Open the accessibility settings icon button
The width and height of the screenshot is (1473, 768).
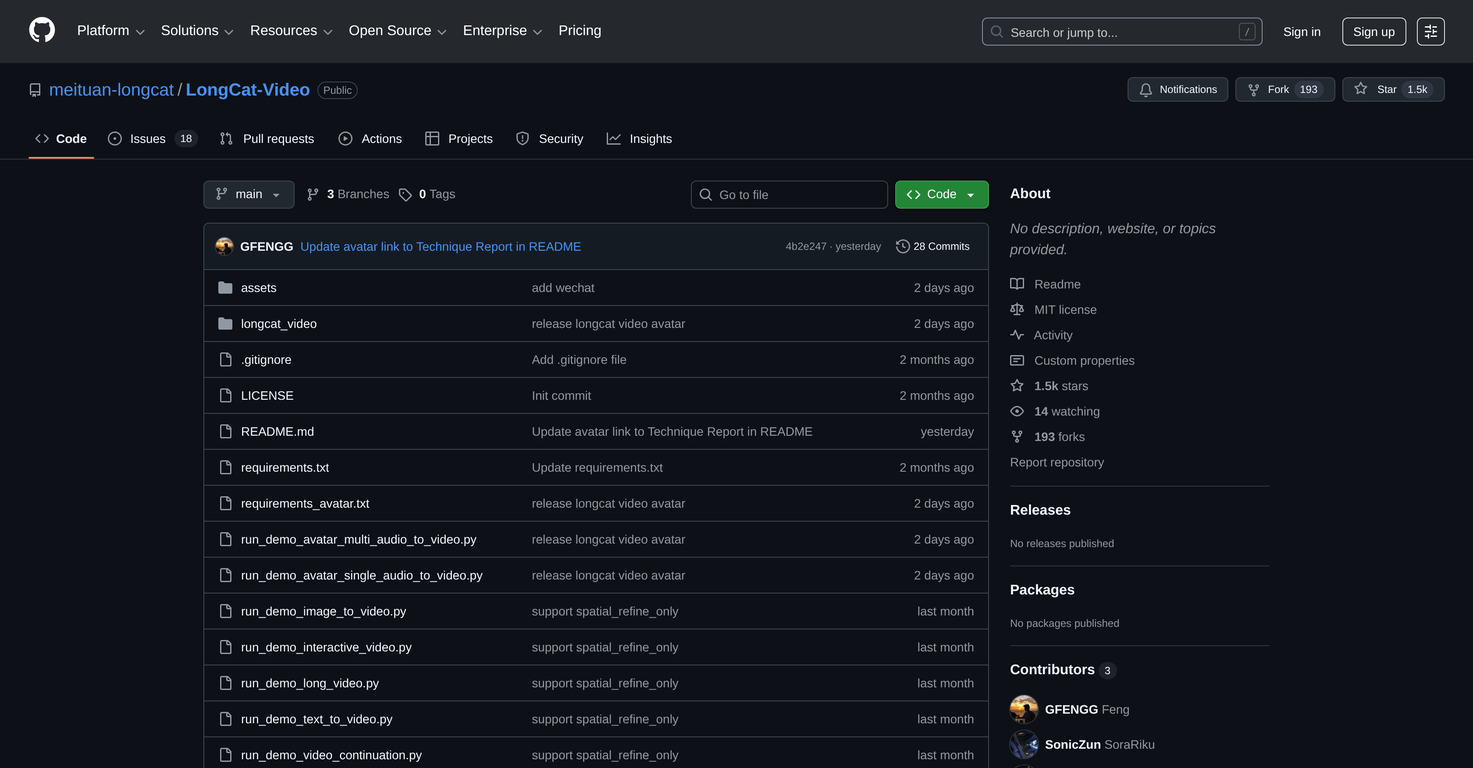(x=1430, y=32)
